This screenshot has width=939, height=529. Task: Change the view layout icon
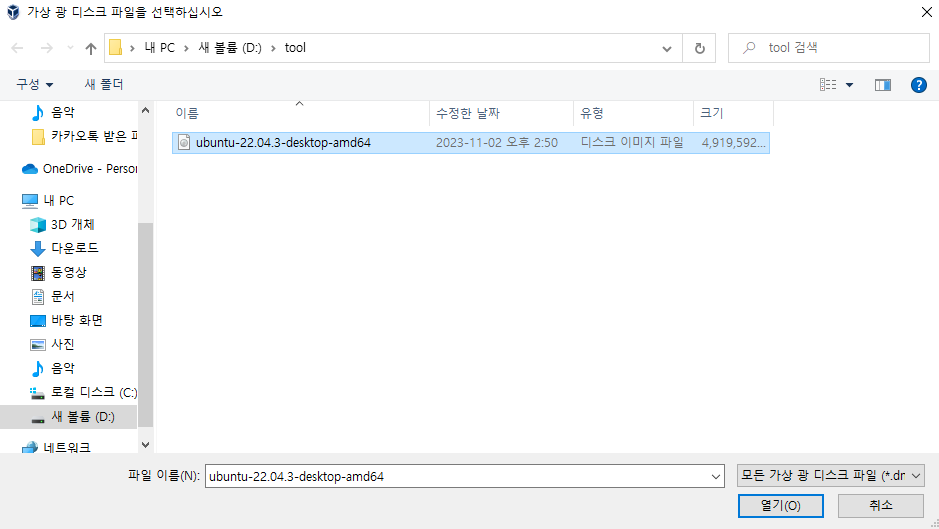coord(828,84)
